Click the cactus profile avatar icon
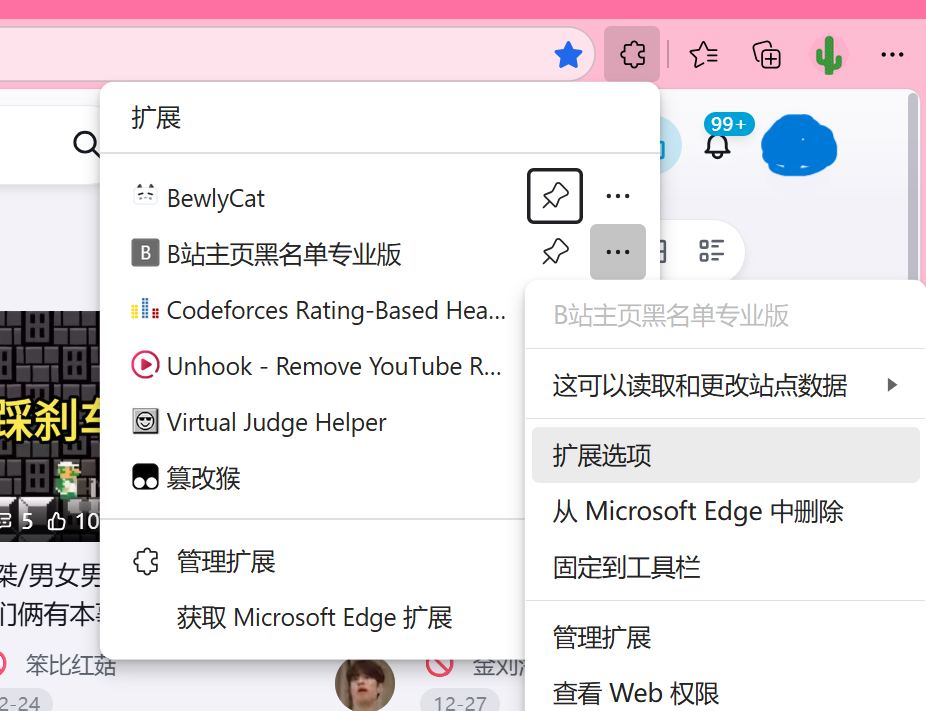 pos(828,54)
